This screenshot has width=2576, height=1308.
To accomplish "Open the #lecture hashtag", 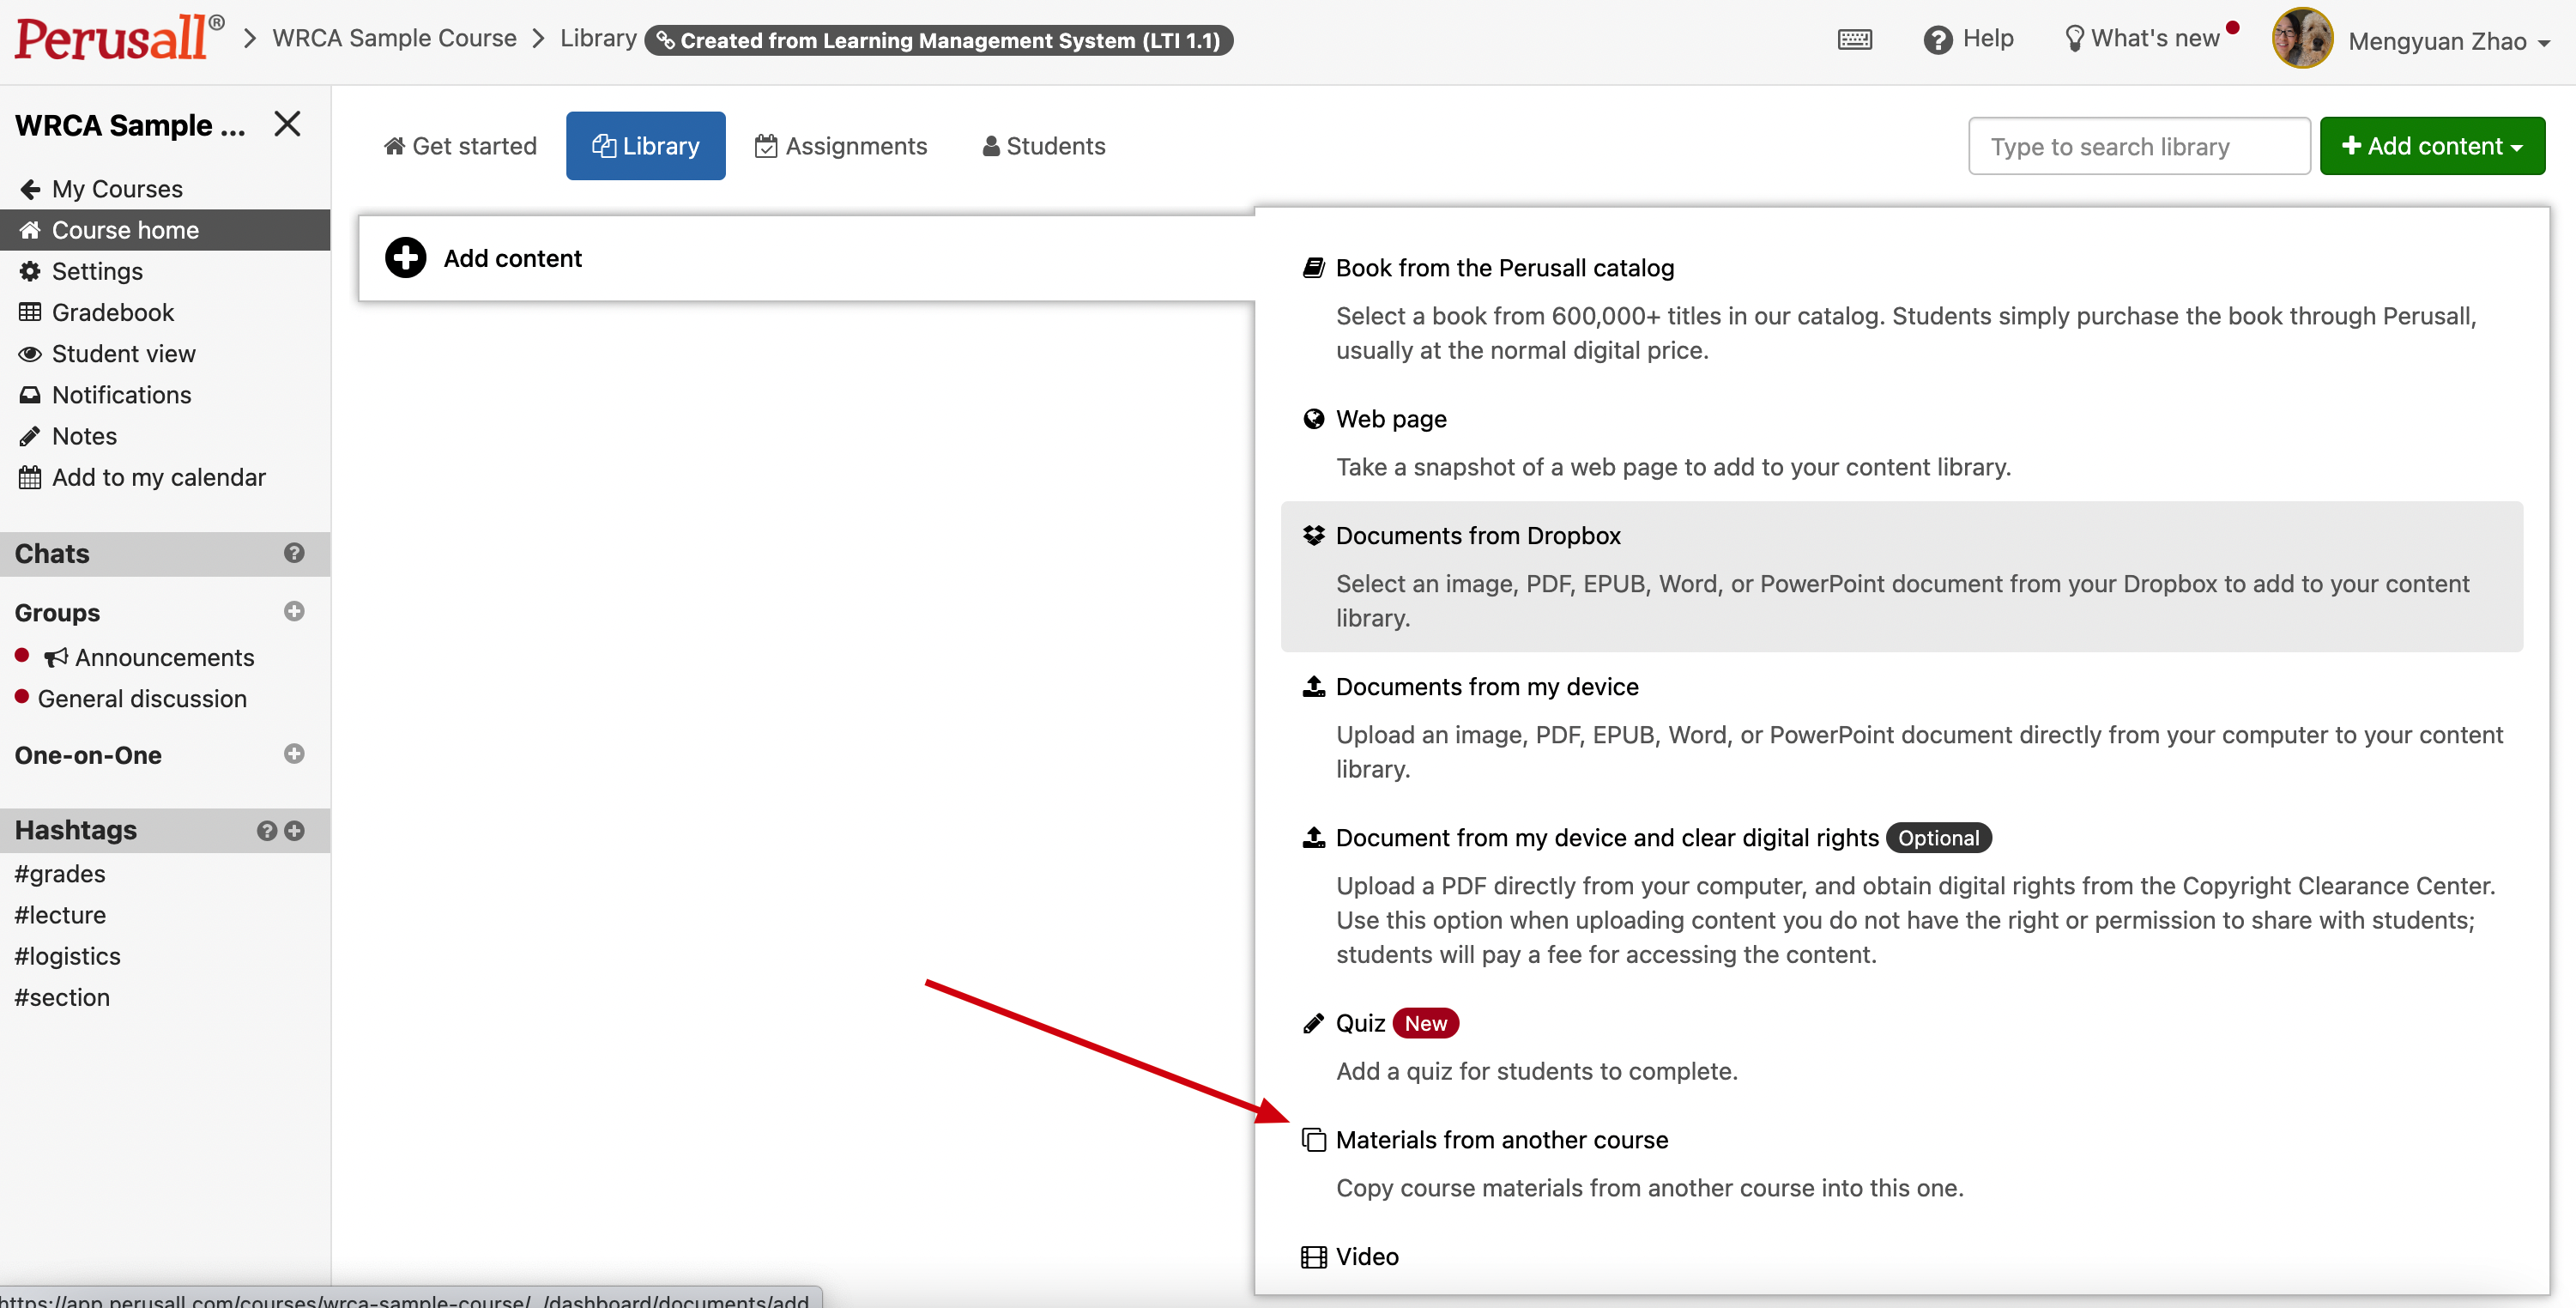I will point(60,915).
